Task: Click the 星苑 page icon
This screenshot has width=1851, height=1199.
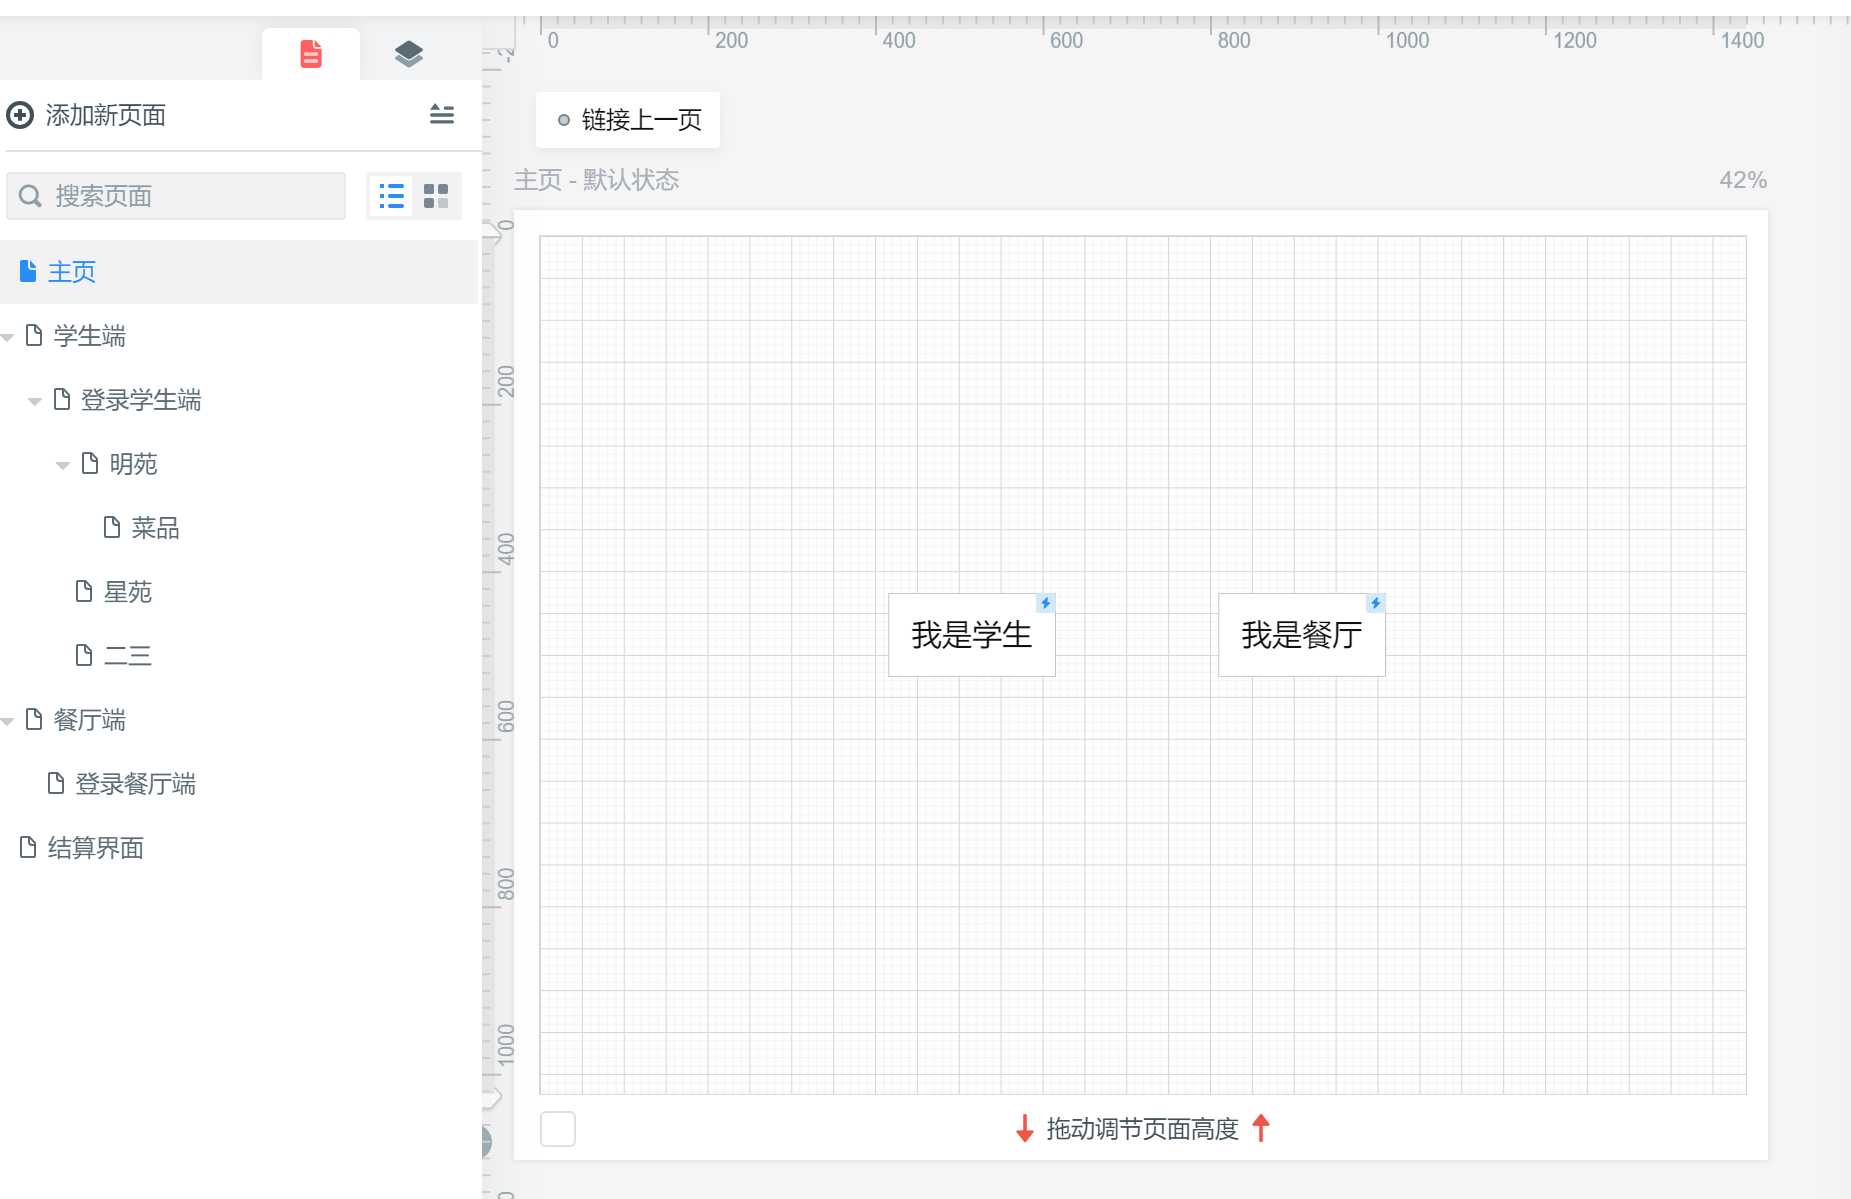Action: click(84, 591)
